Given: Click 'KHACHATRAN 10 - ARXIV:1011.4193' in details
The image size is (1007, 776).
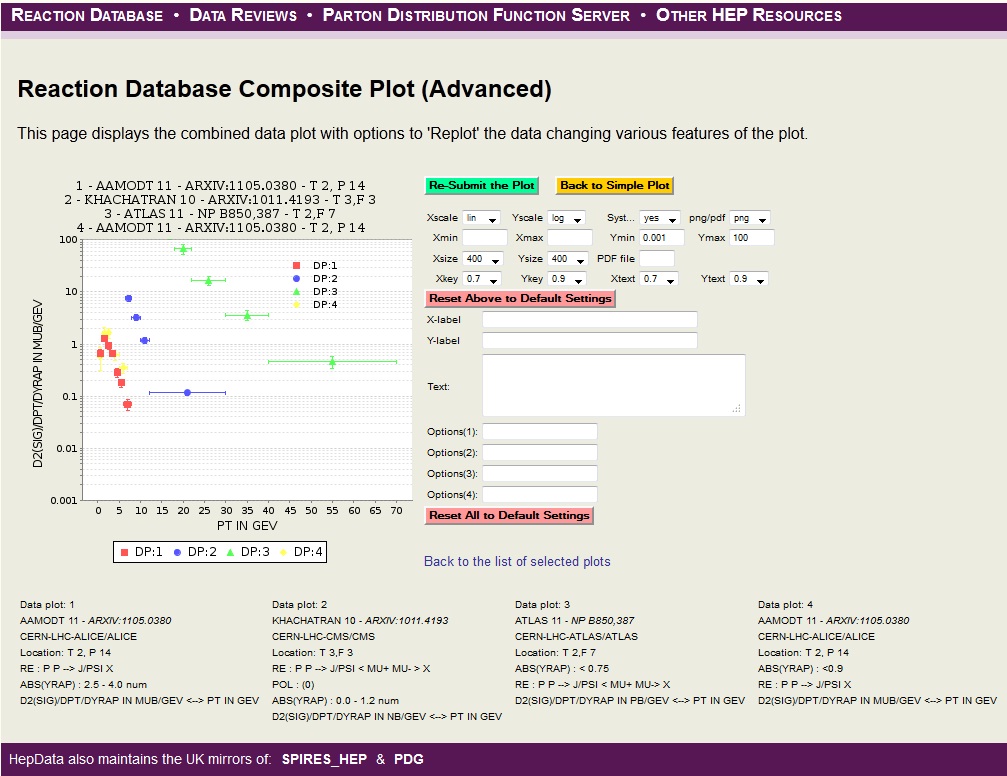Looking at the screenshot, I should 360,621.
